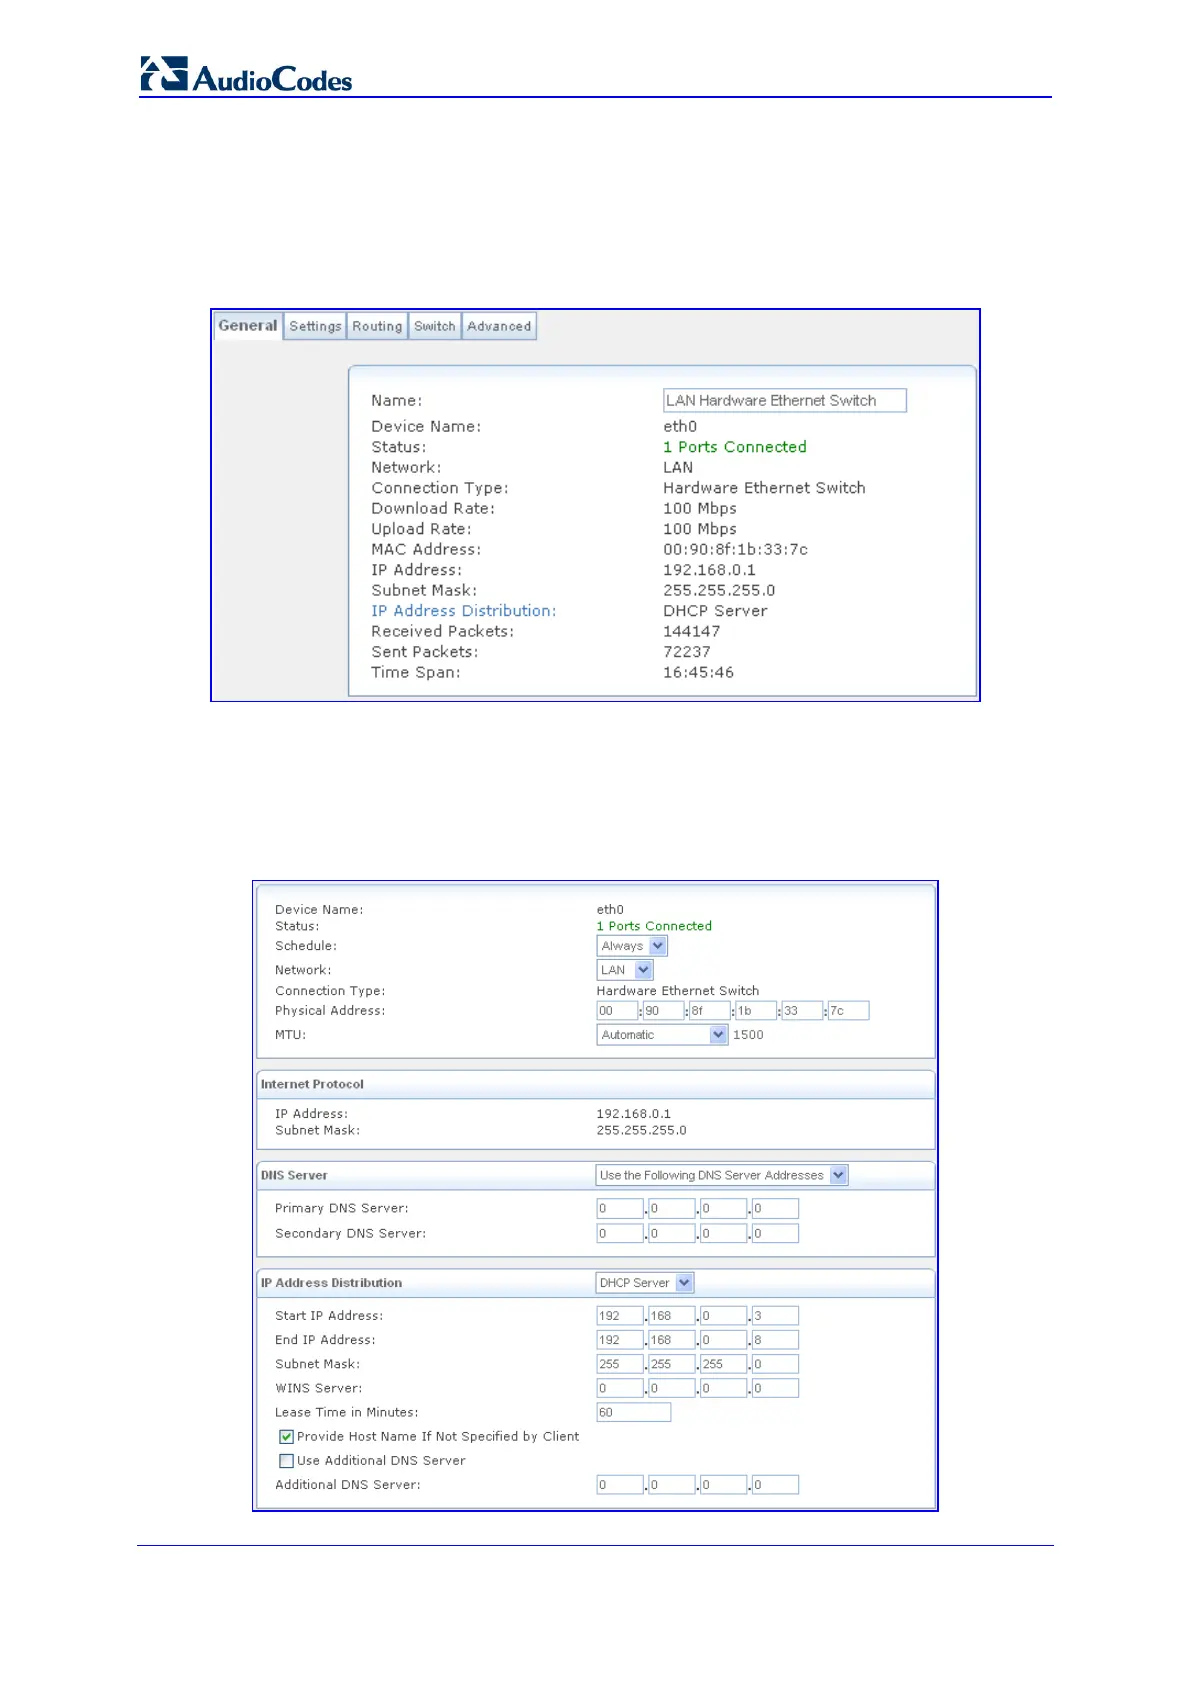
Task: Click the MTU value 1500
Action: 748,1035
